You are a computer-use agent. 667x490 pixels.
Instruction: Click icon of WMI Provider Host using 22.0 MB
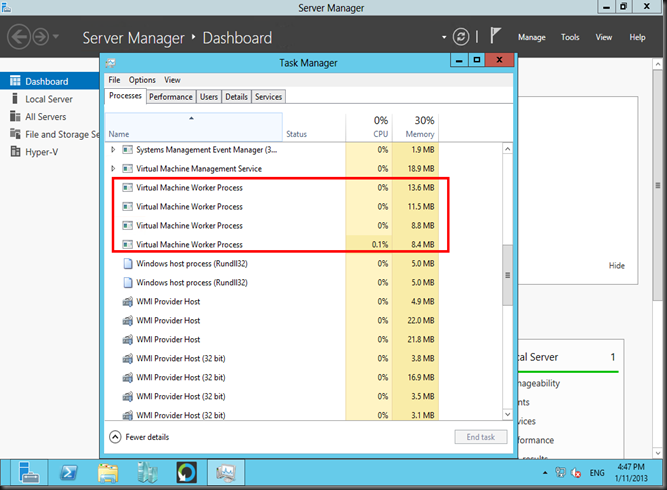[x=127, y=320]
